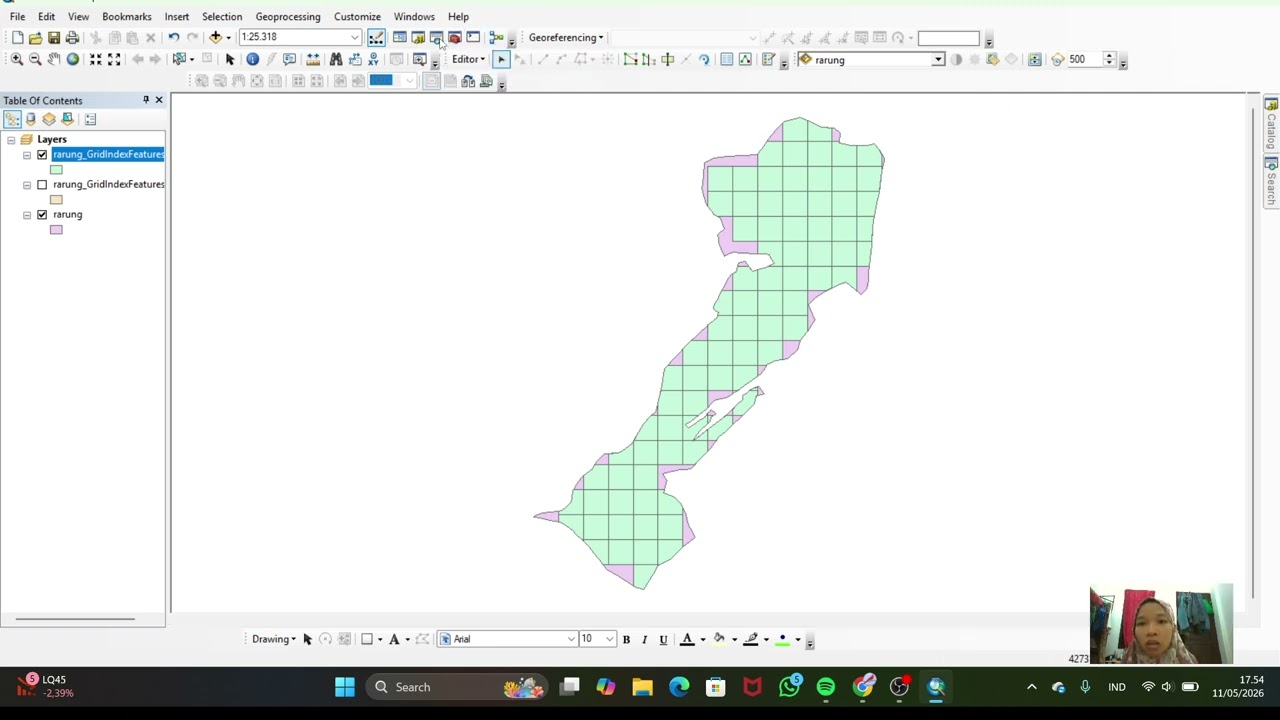Select the Measure tool
1280x720 pixels.
click(x=313, y=60)
